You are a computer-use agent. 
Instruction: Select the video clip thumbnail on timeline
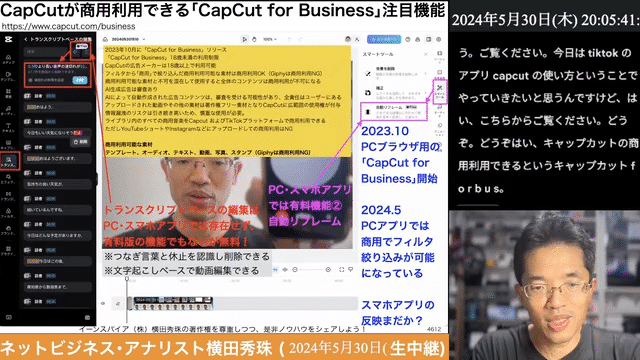pos(173,304)
